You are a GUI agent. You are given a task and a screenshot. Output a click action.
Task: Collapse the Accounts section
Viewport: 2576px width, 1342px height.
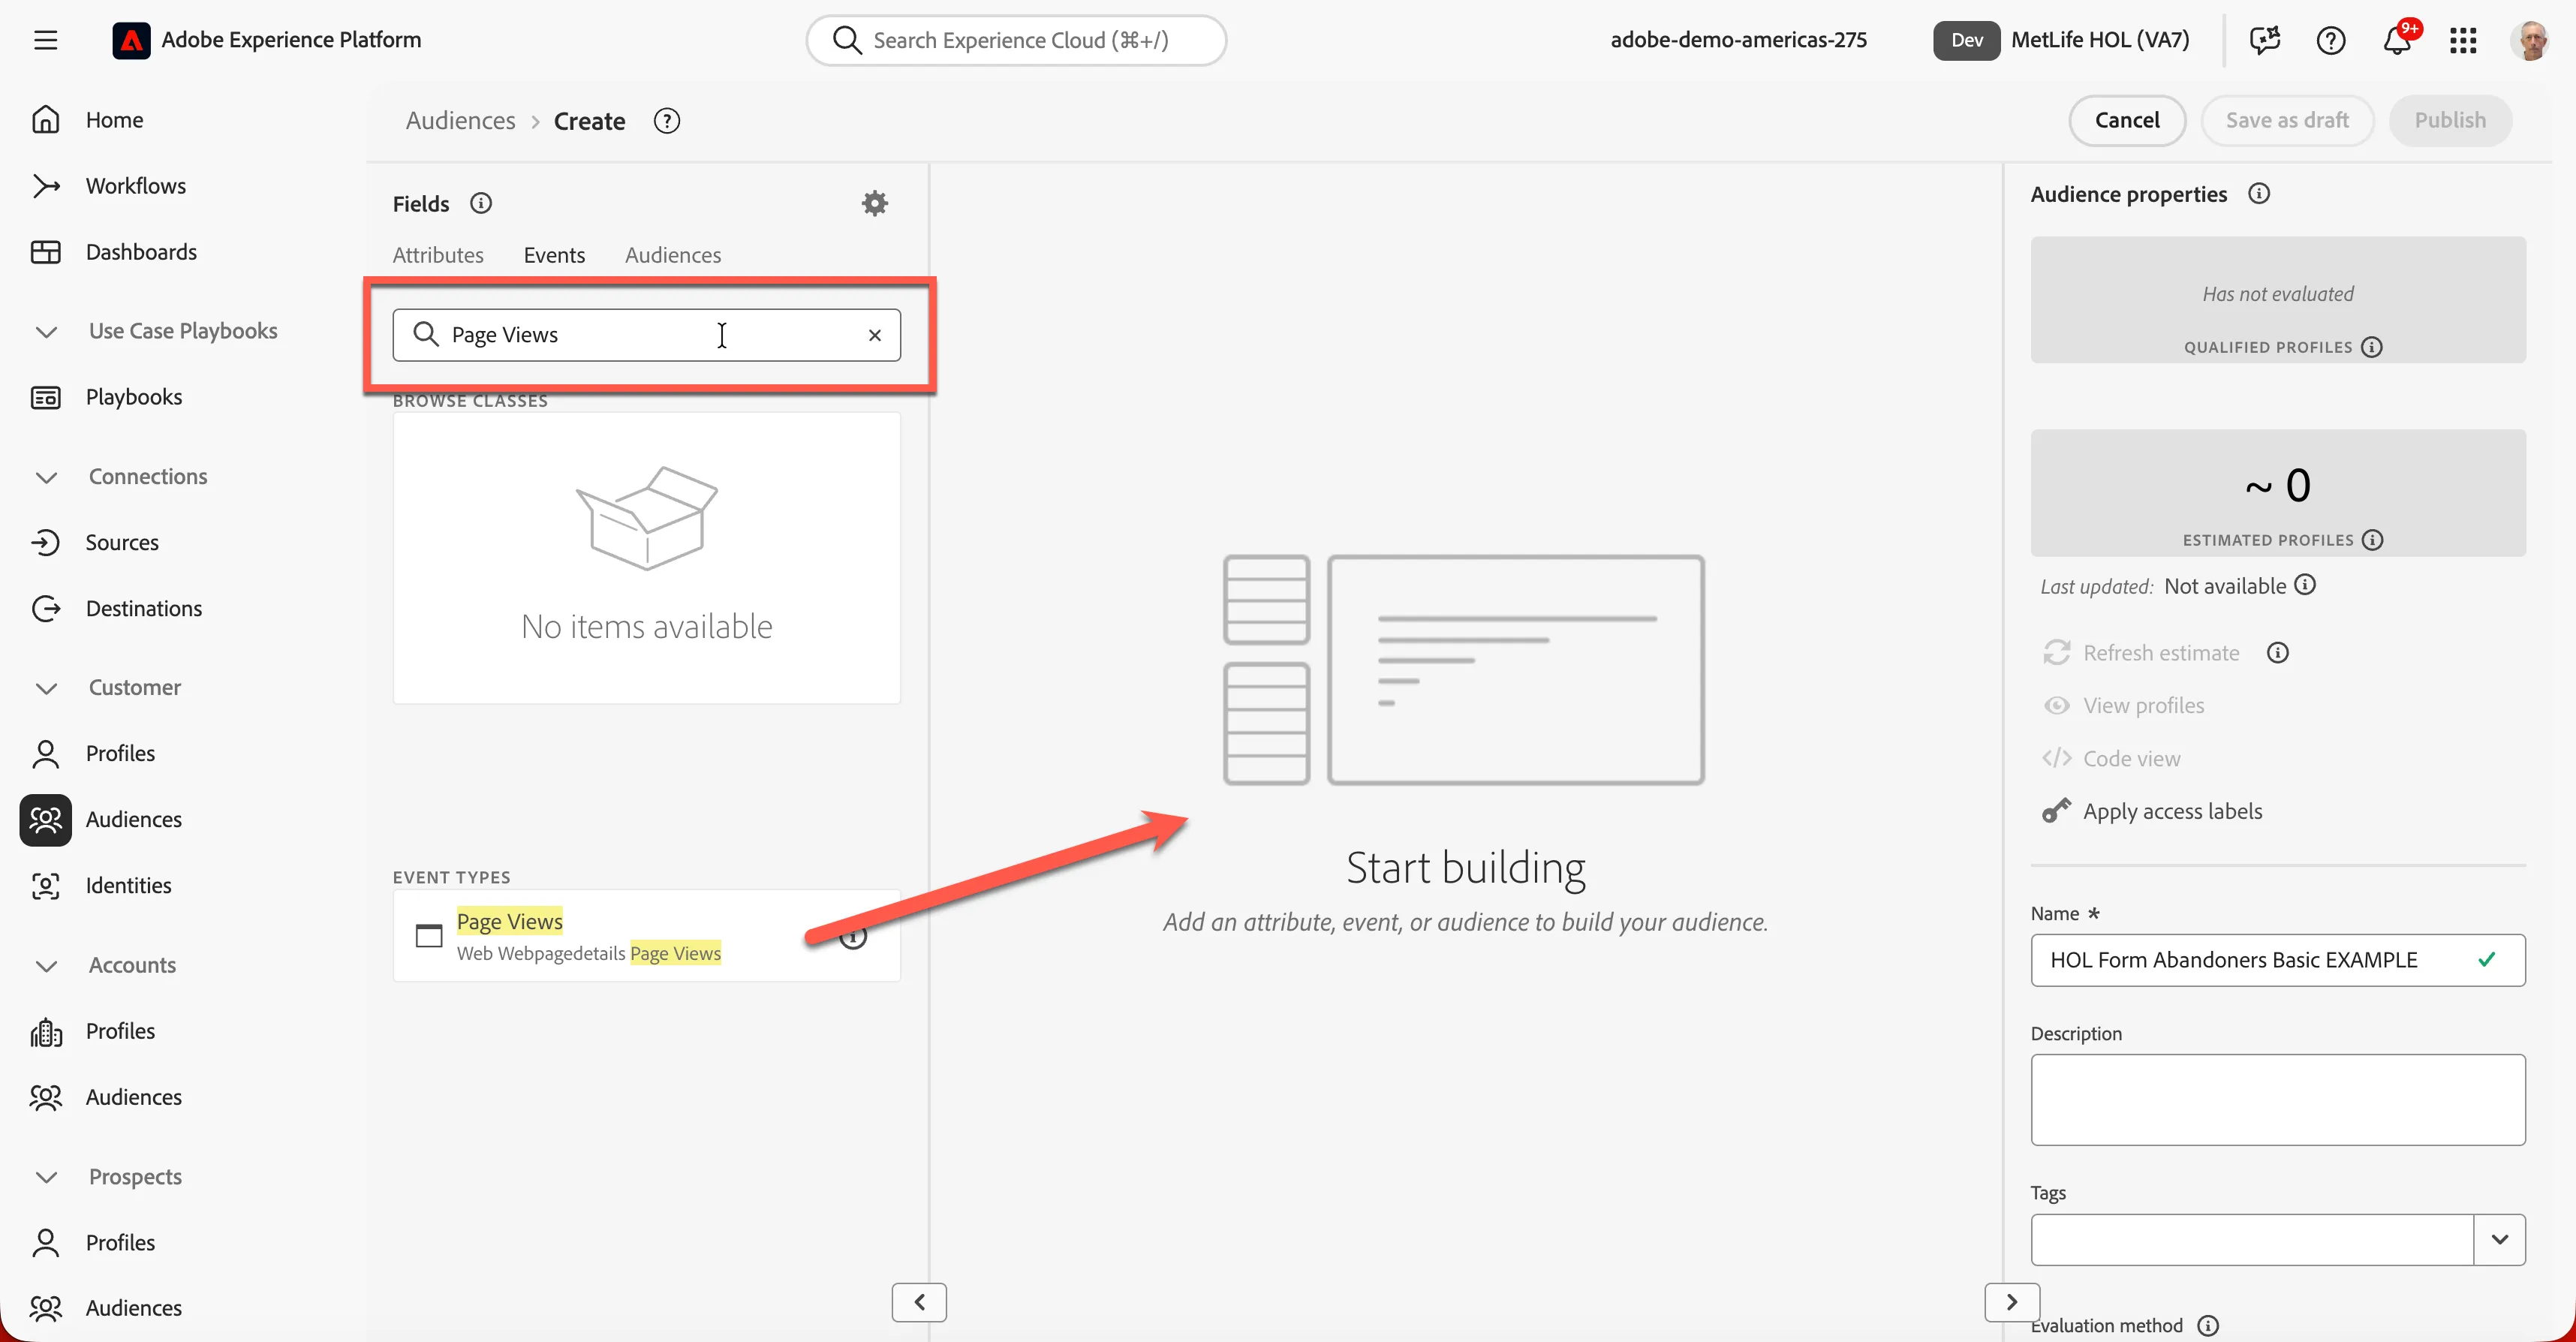[46, 966]
